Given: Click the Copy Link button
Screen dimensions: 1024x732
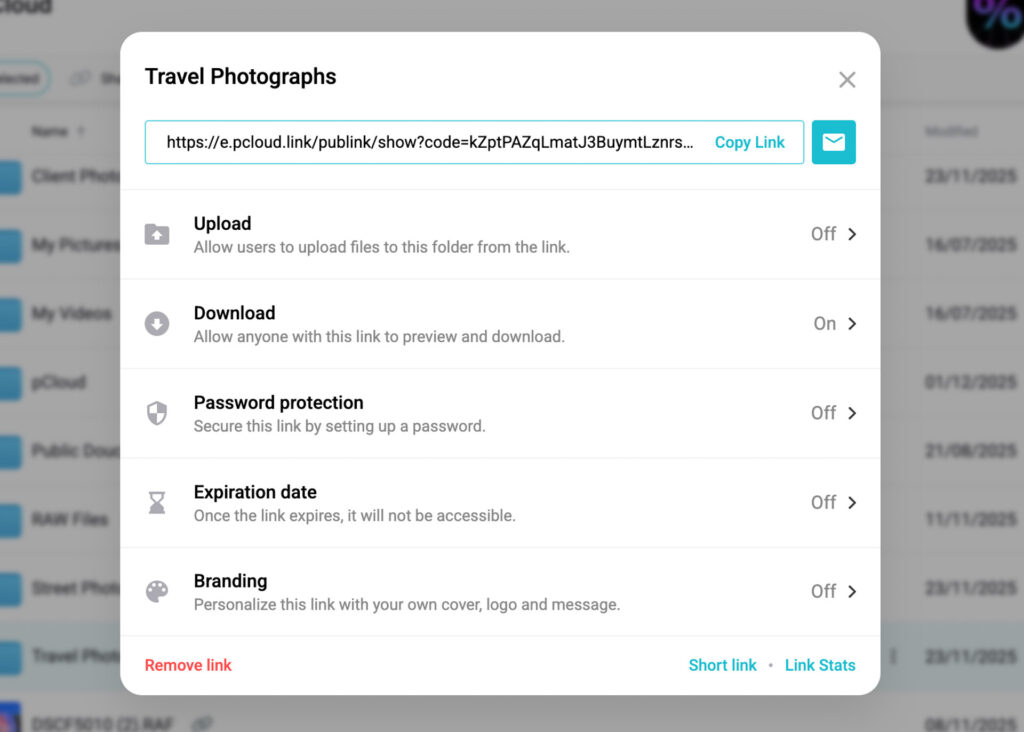Looking at the screenshot, I should [x=749, y=142].
